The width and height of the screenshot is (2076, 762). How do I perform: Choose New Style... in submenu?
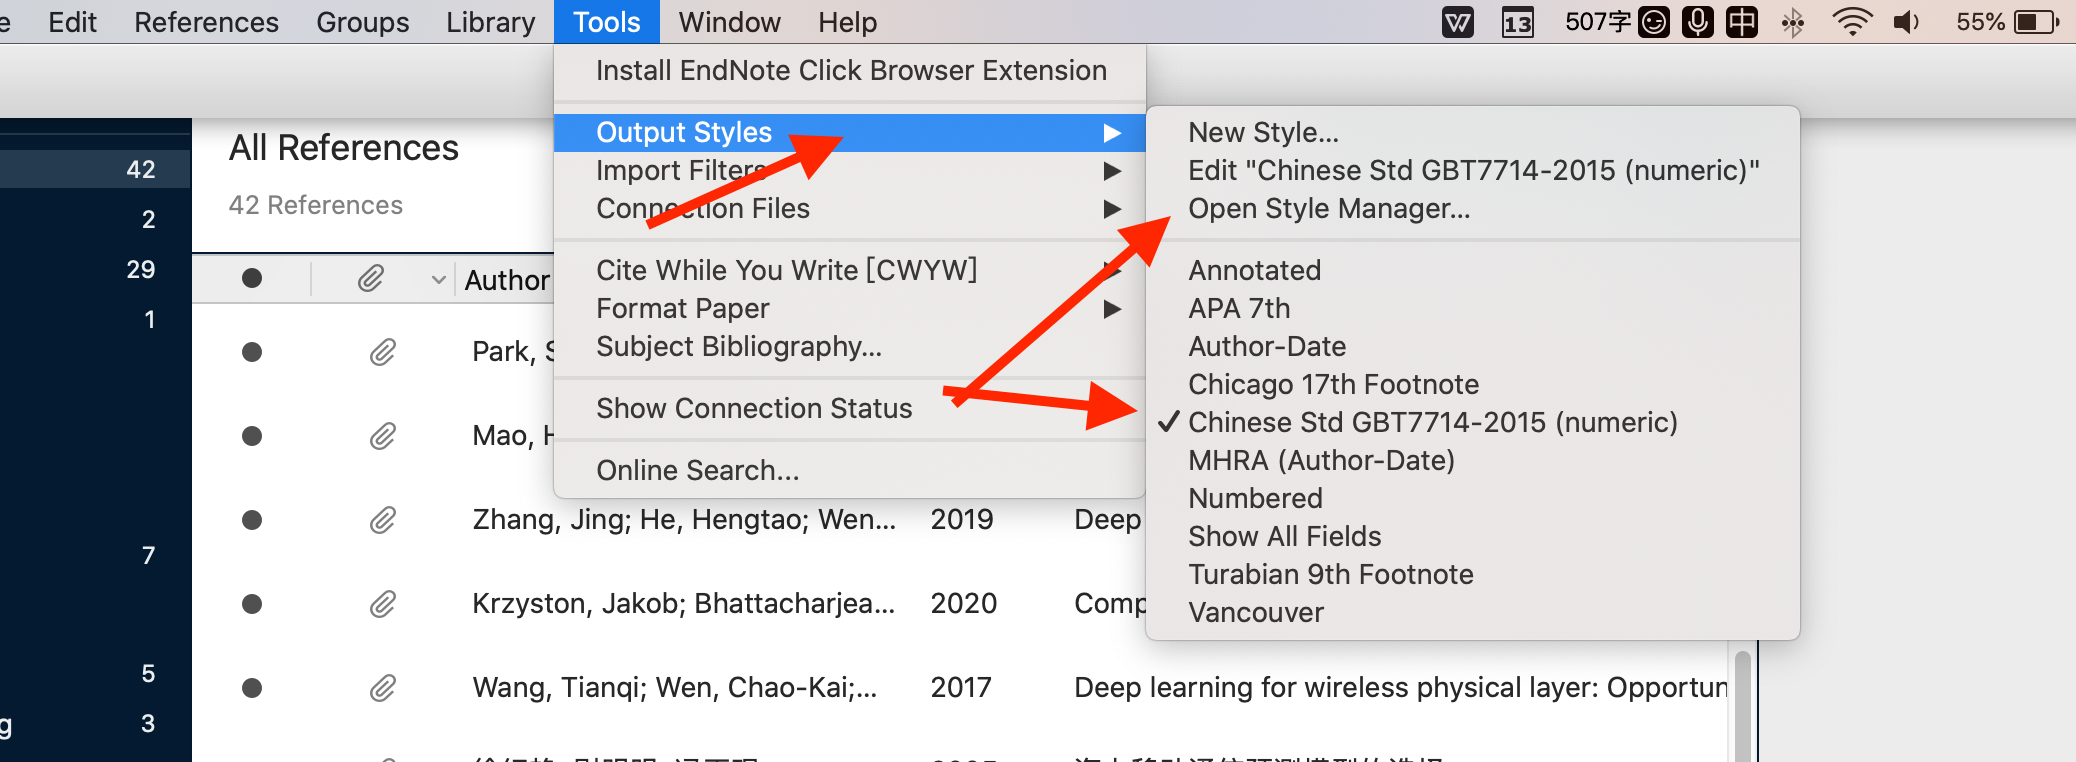[x=1472, y=132]
